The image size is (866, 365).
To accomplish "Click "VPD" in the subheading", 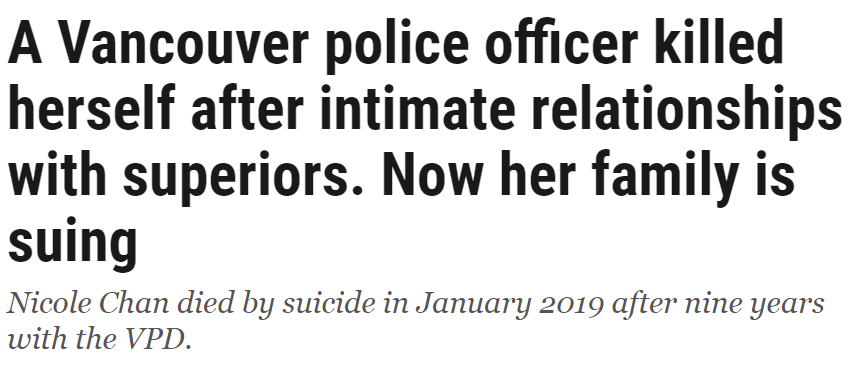I will (156, 338).
